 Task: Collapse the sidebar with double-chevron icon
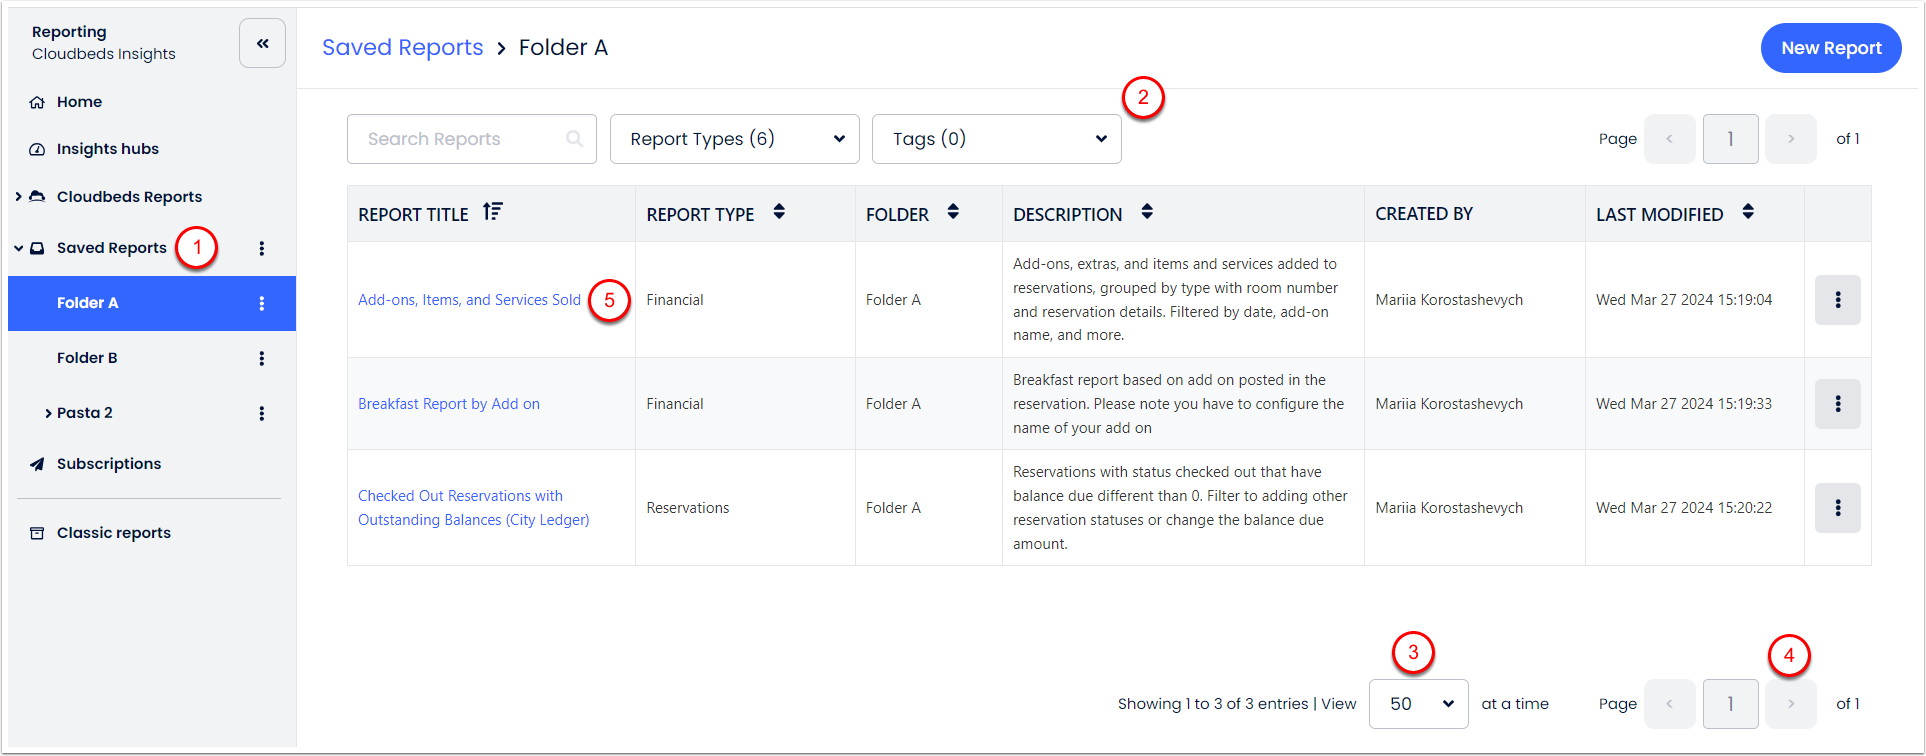(262, 43)
